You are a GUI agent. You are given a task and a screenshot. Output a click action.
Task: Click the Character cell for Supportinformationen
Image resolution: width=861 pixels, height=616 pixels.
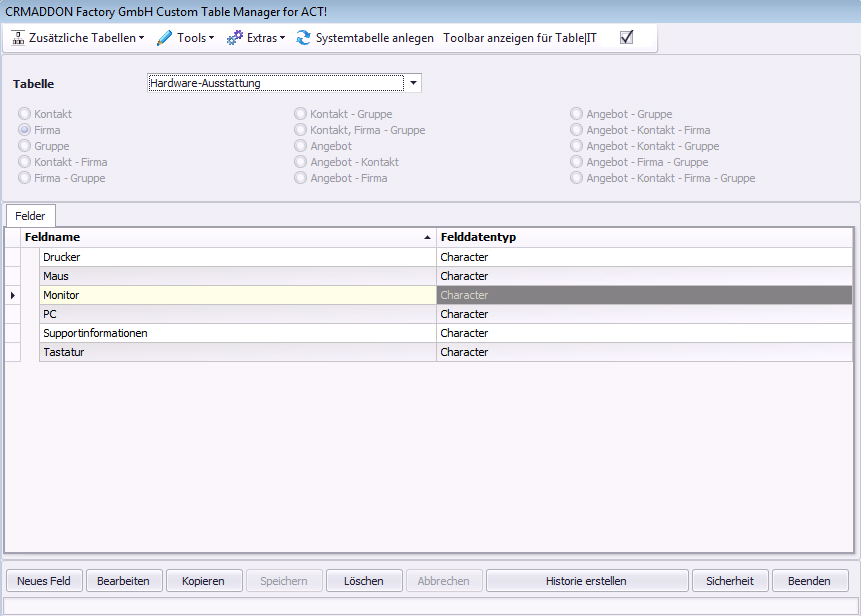pos(645,333)
